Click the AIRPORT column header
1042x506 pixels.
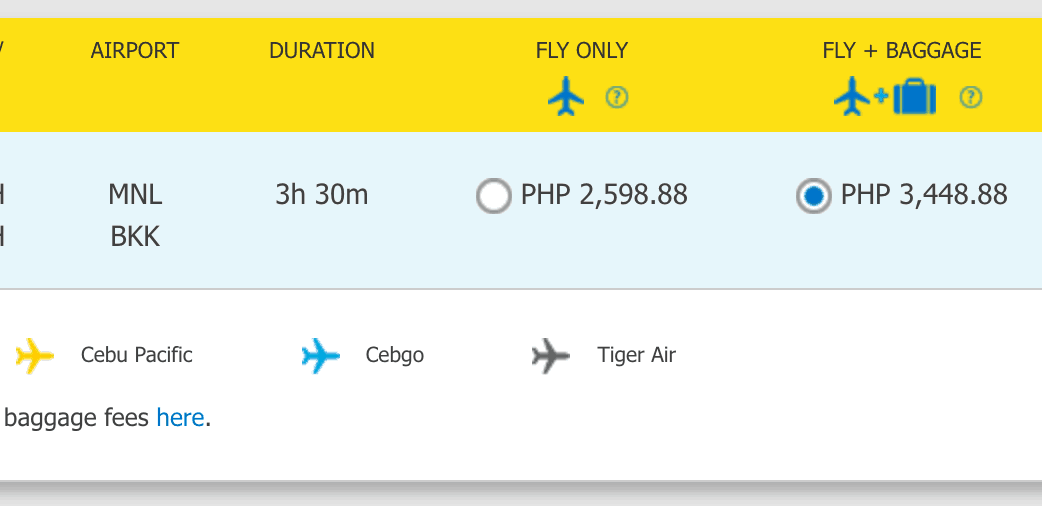[135, 50]
